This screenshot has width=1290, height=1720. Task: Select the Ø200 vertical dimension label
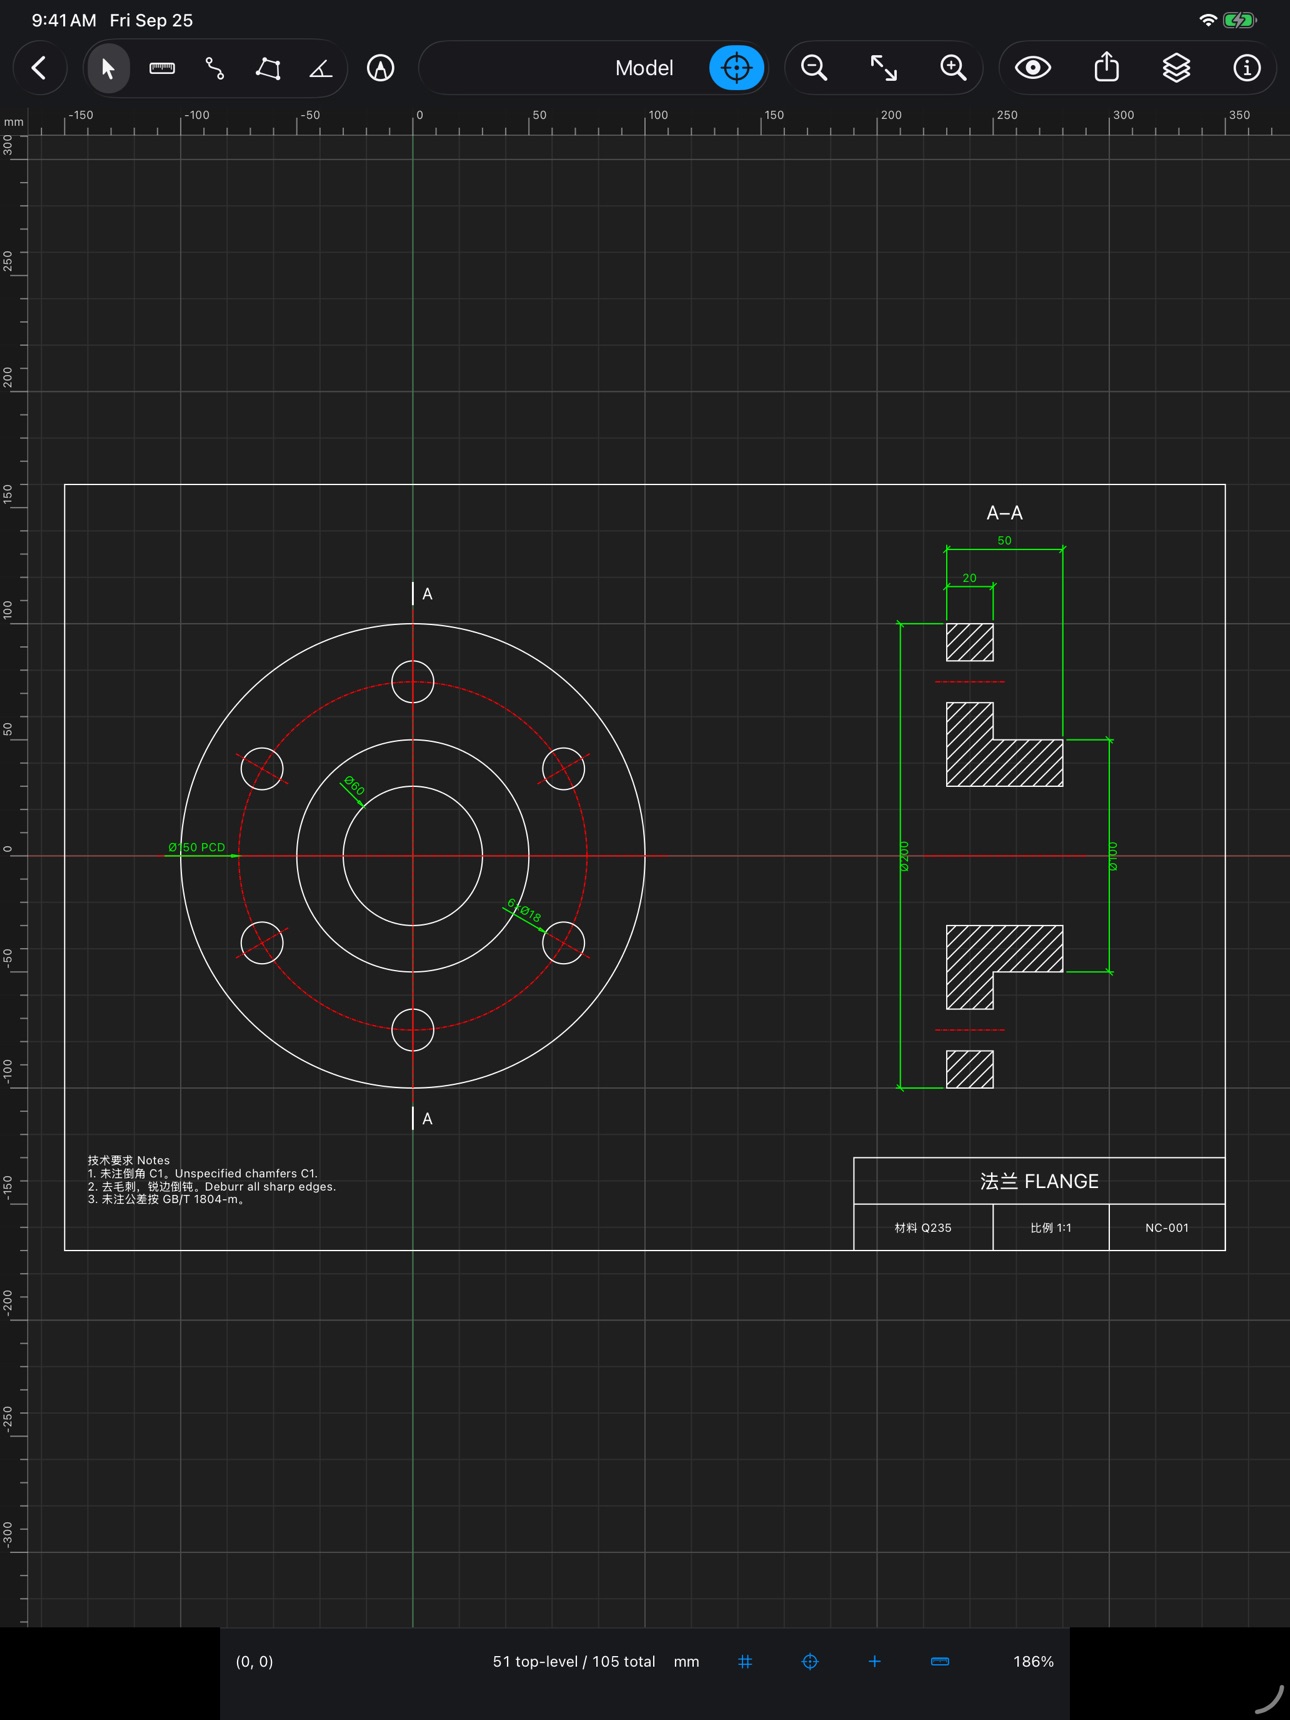904,856
